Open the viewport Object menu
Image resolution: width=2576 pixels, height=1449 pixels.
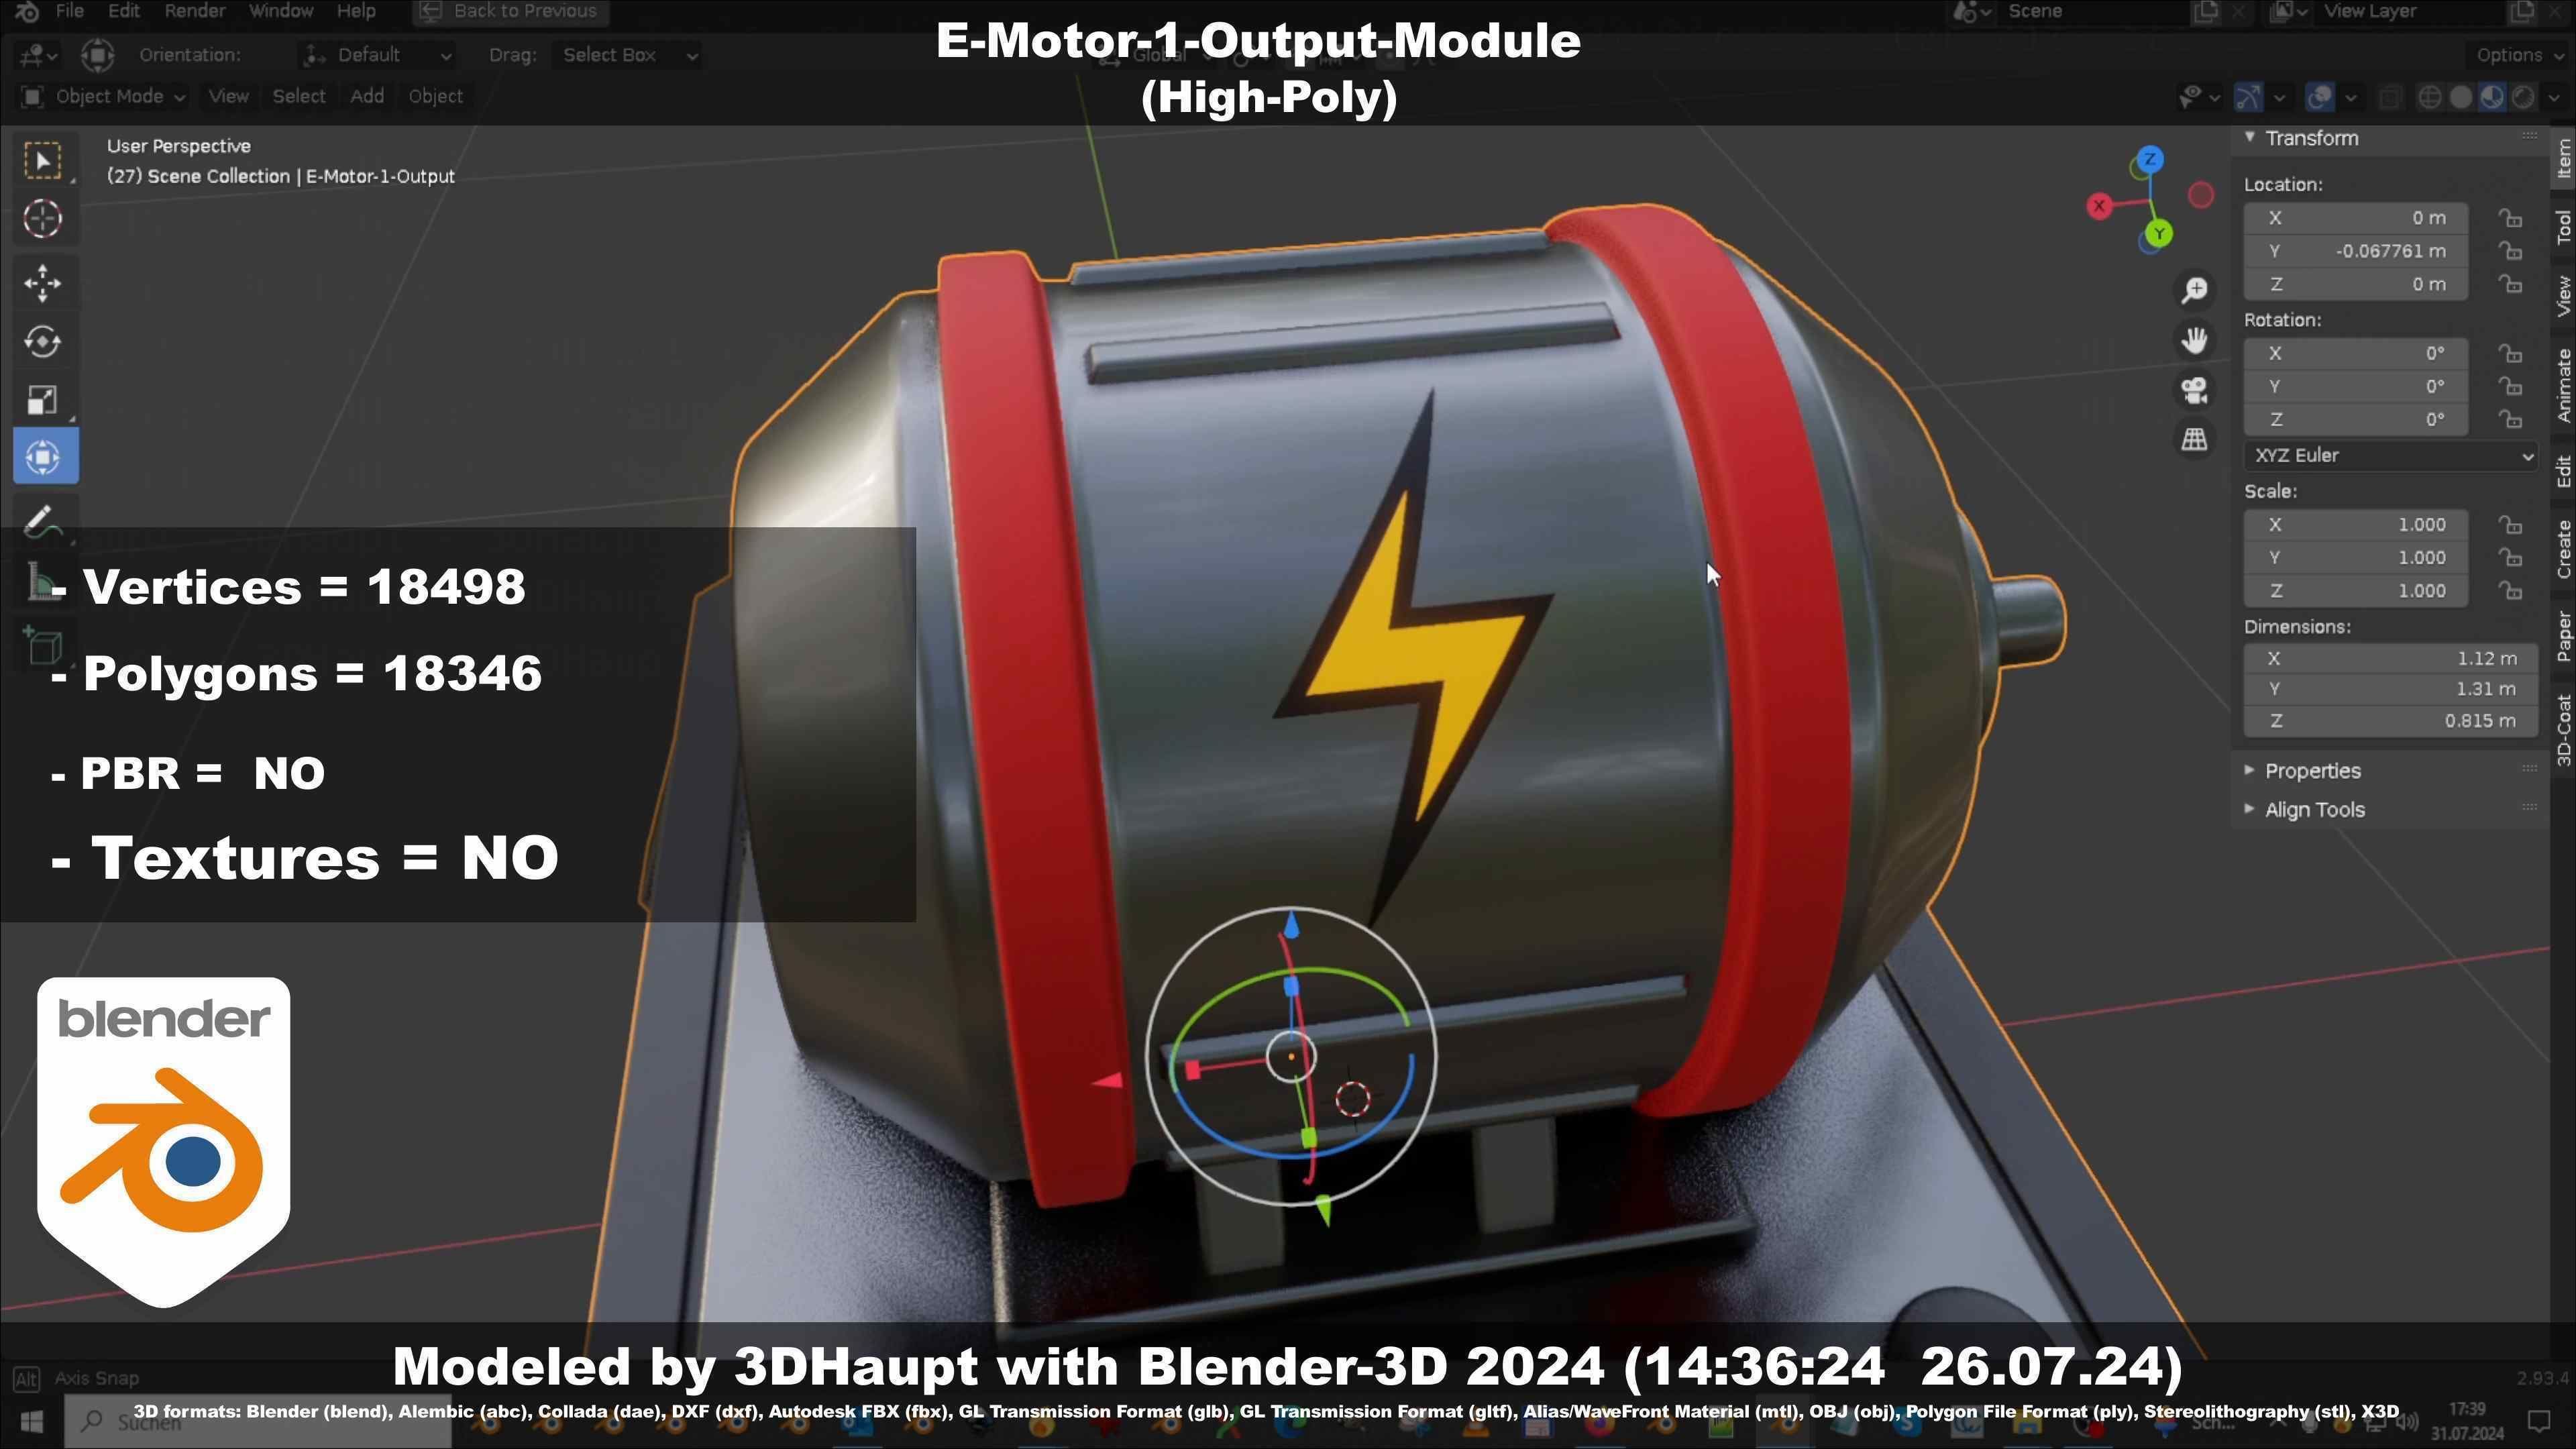tap(435, 96)
